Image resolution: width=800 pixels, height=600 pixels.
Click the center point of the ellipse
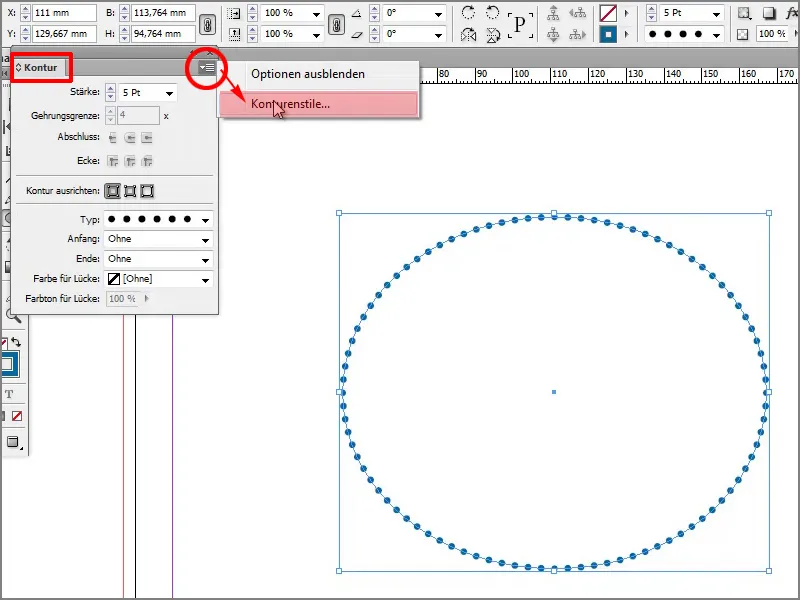pos(555,393)
